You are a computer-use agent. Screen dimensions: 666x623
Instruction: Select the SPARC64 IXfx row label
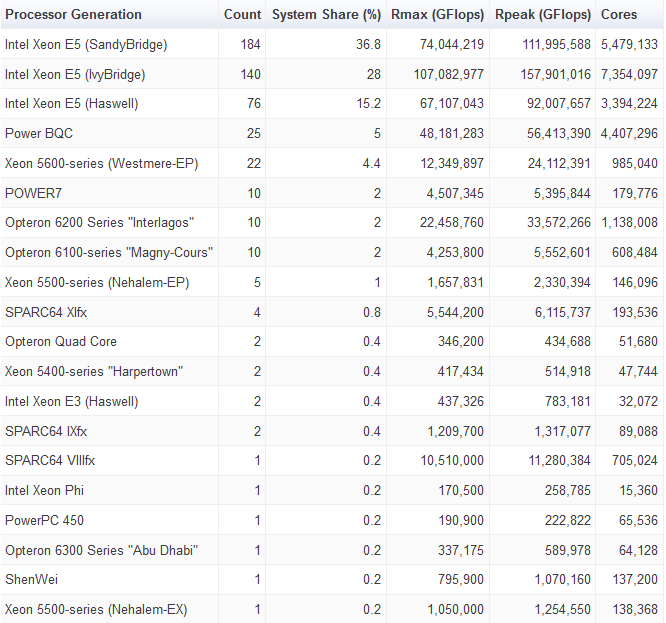coord(46,431)
